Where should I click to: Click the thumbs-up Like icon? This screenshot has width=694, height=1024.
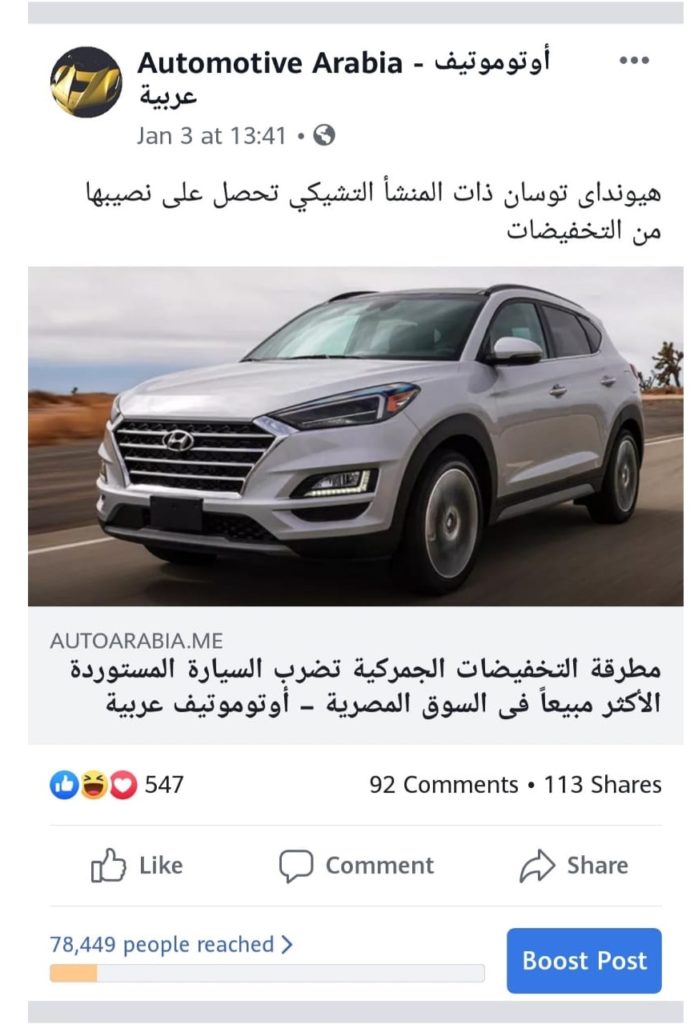108,865
